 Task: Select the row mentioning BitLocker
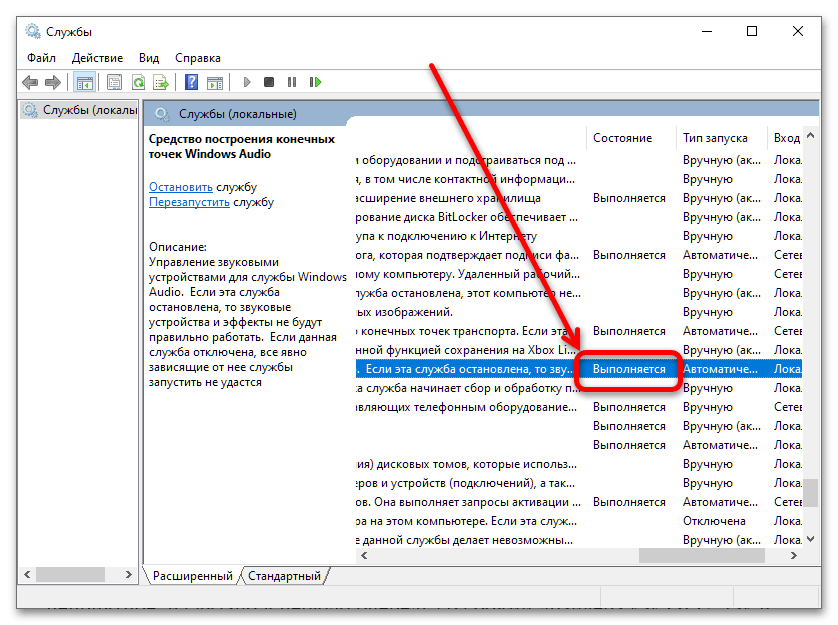579,217
